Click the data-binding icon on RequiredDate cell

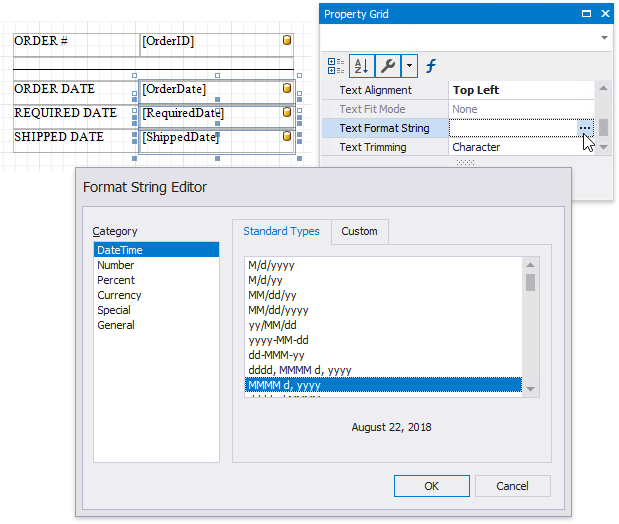[x=287, y=113]
